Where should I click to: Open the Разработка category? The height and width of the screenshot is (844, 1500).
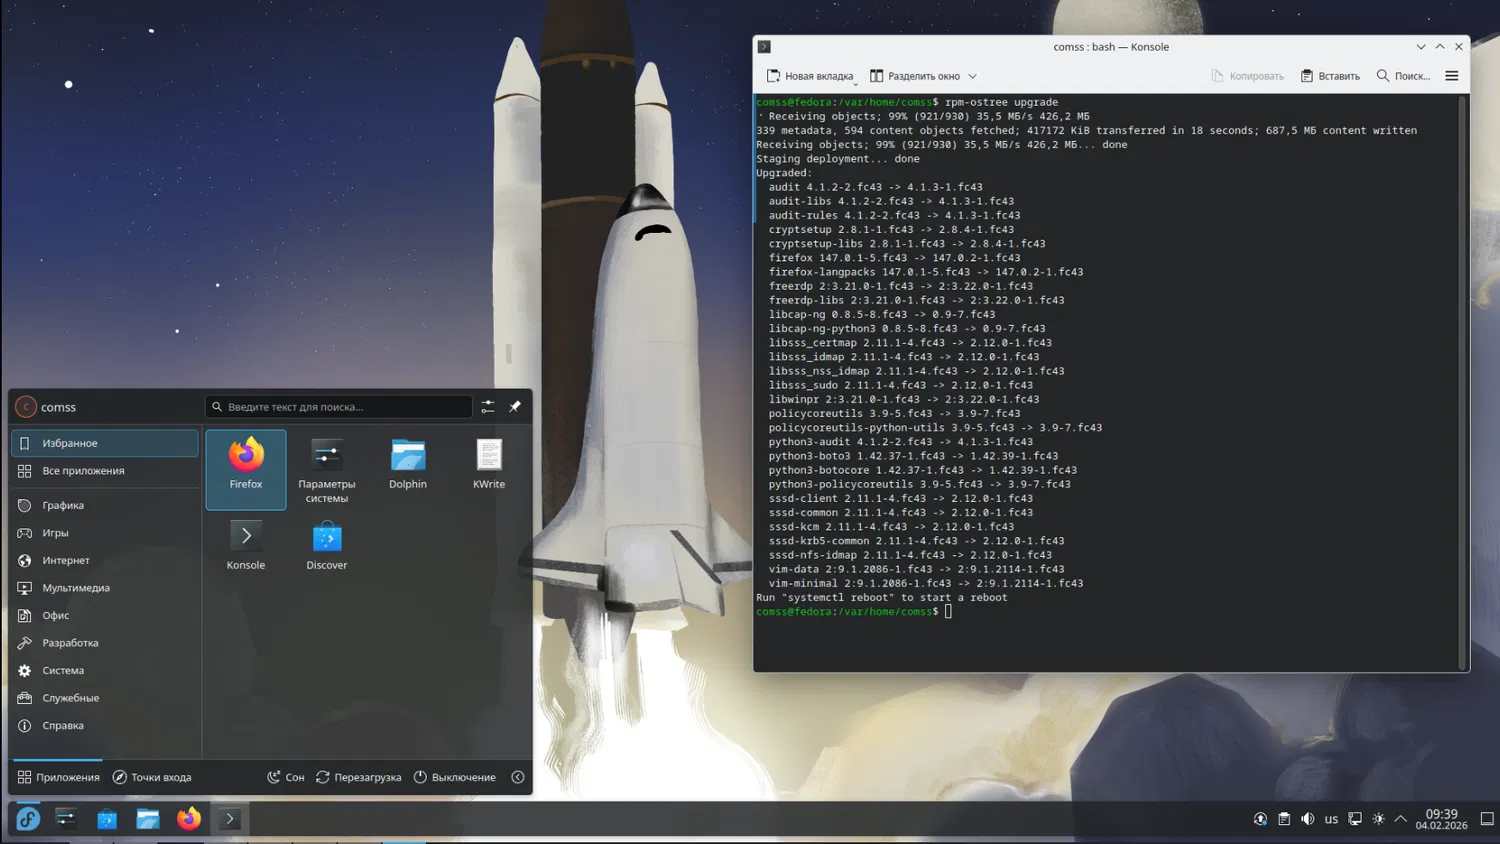tap(105, 643)
